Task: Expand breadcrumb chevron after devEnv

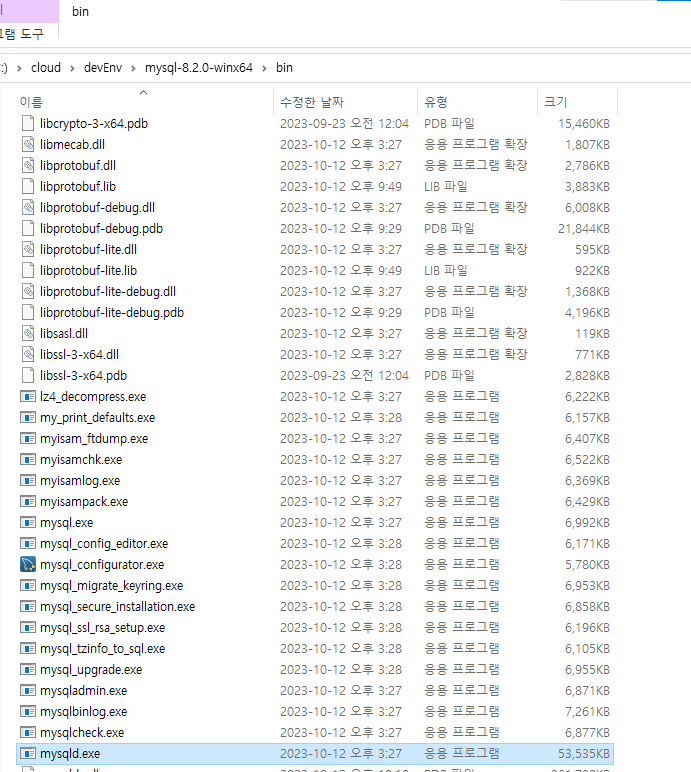Action: tap(133, 68)
